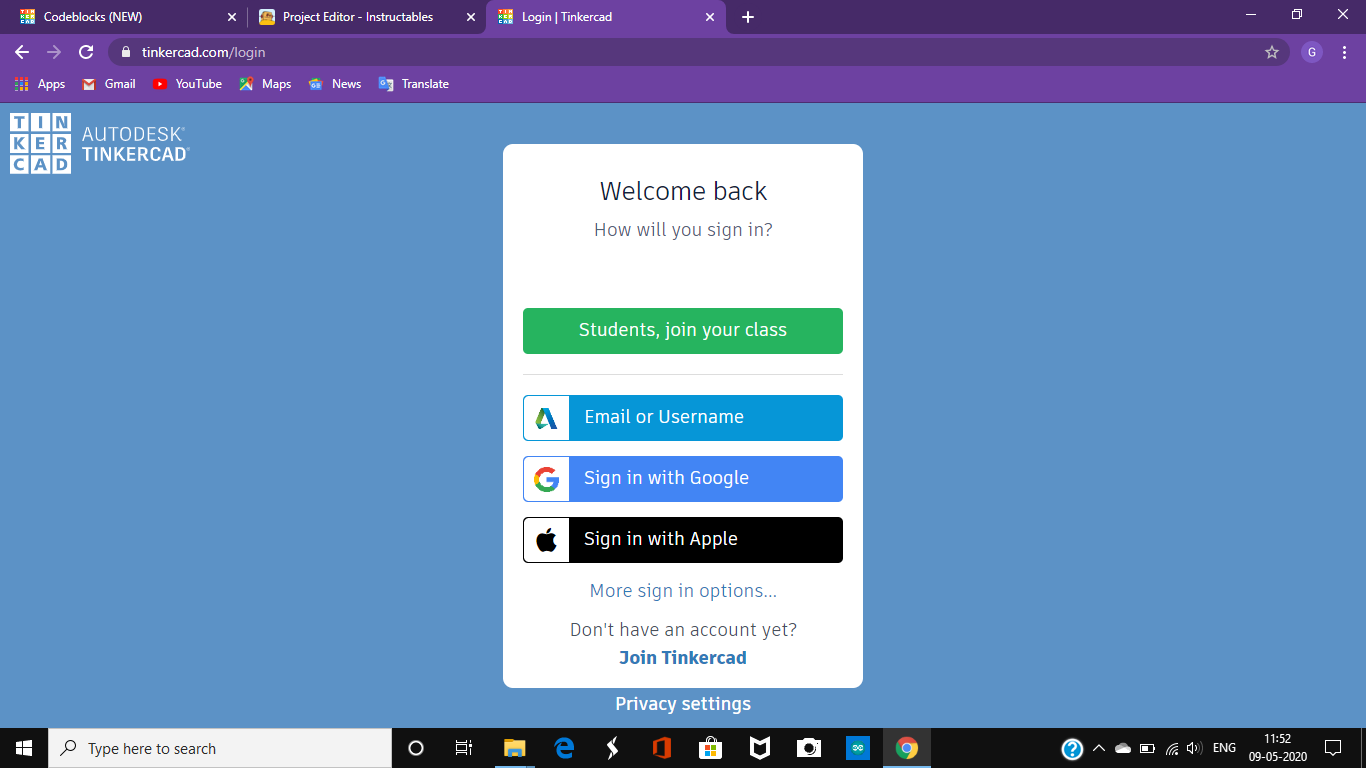Click the Join Tinkercad link

pyautogui.click(x=683, y=657)
